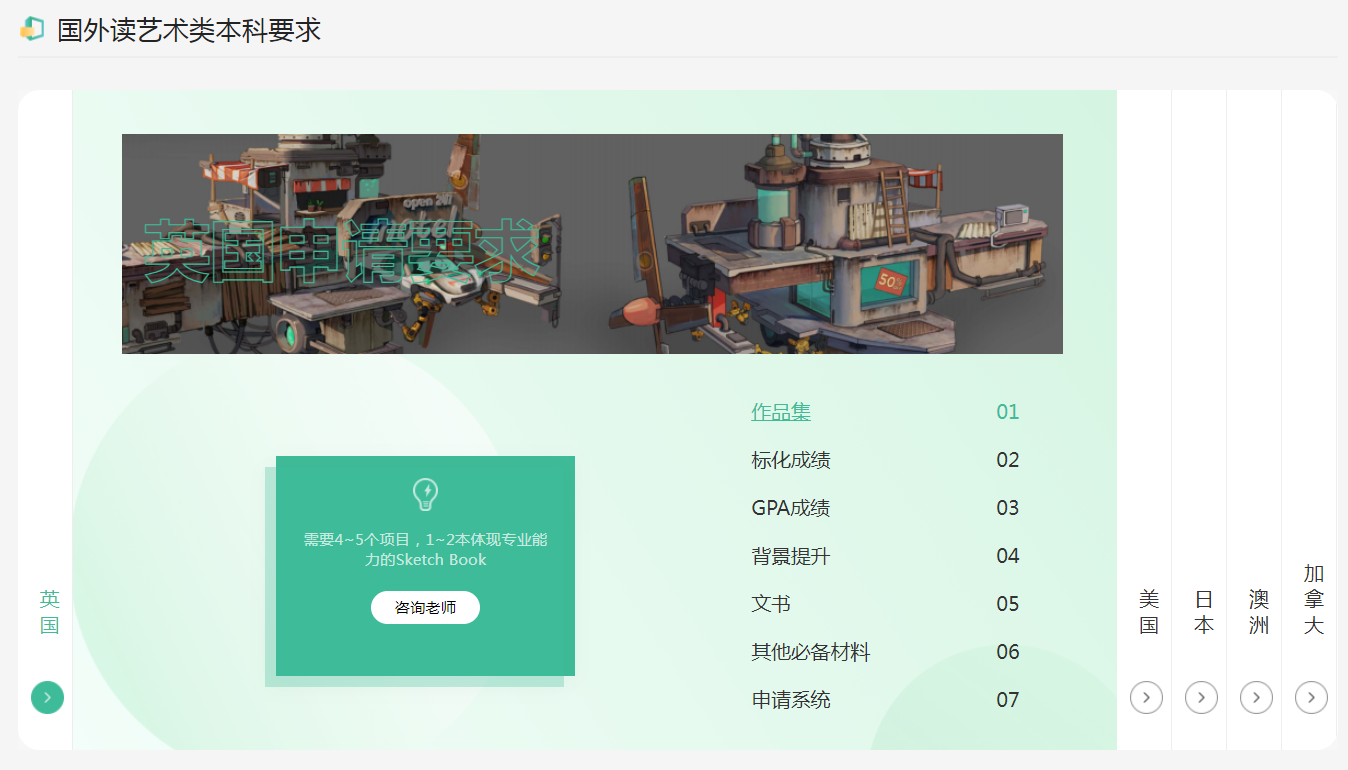Viewport: 1348px width, 770px height.
Task: Expand the 美国 panel arrow
Action: [1146, 697]
